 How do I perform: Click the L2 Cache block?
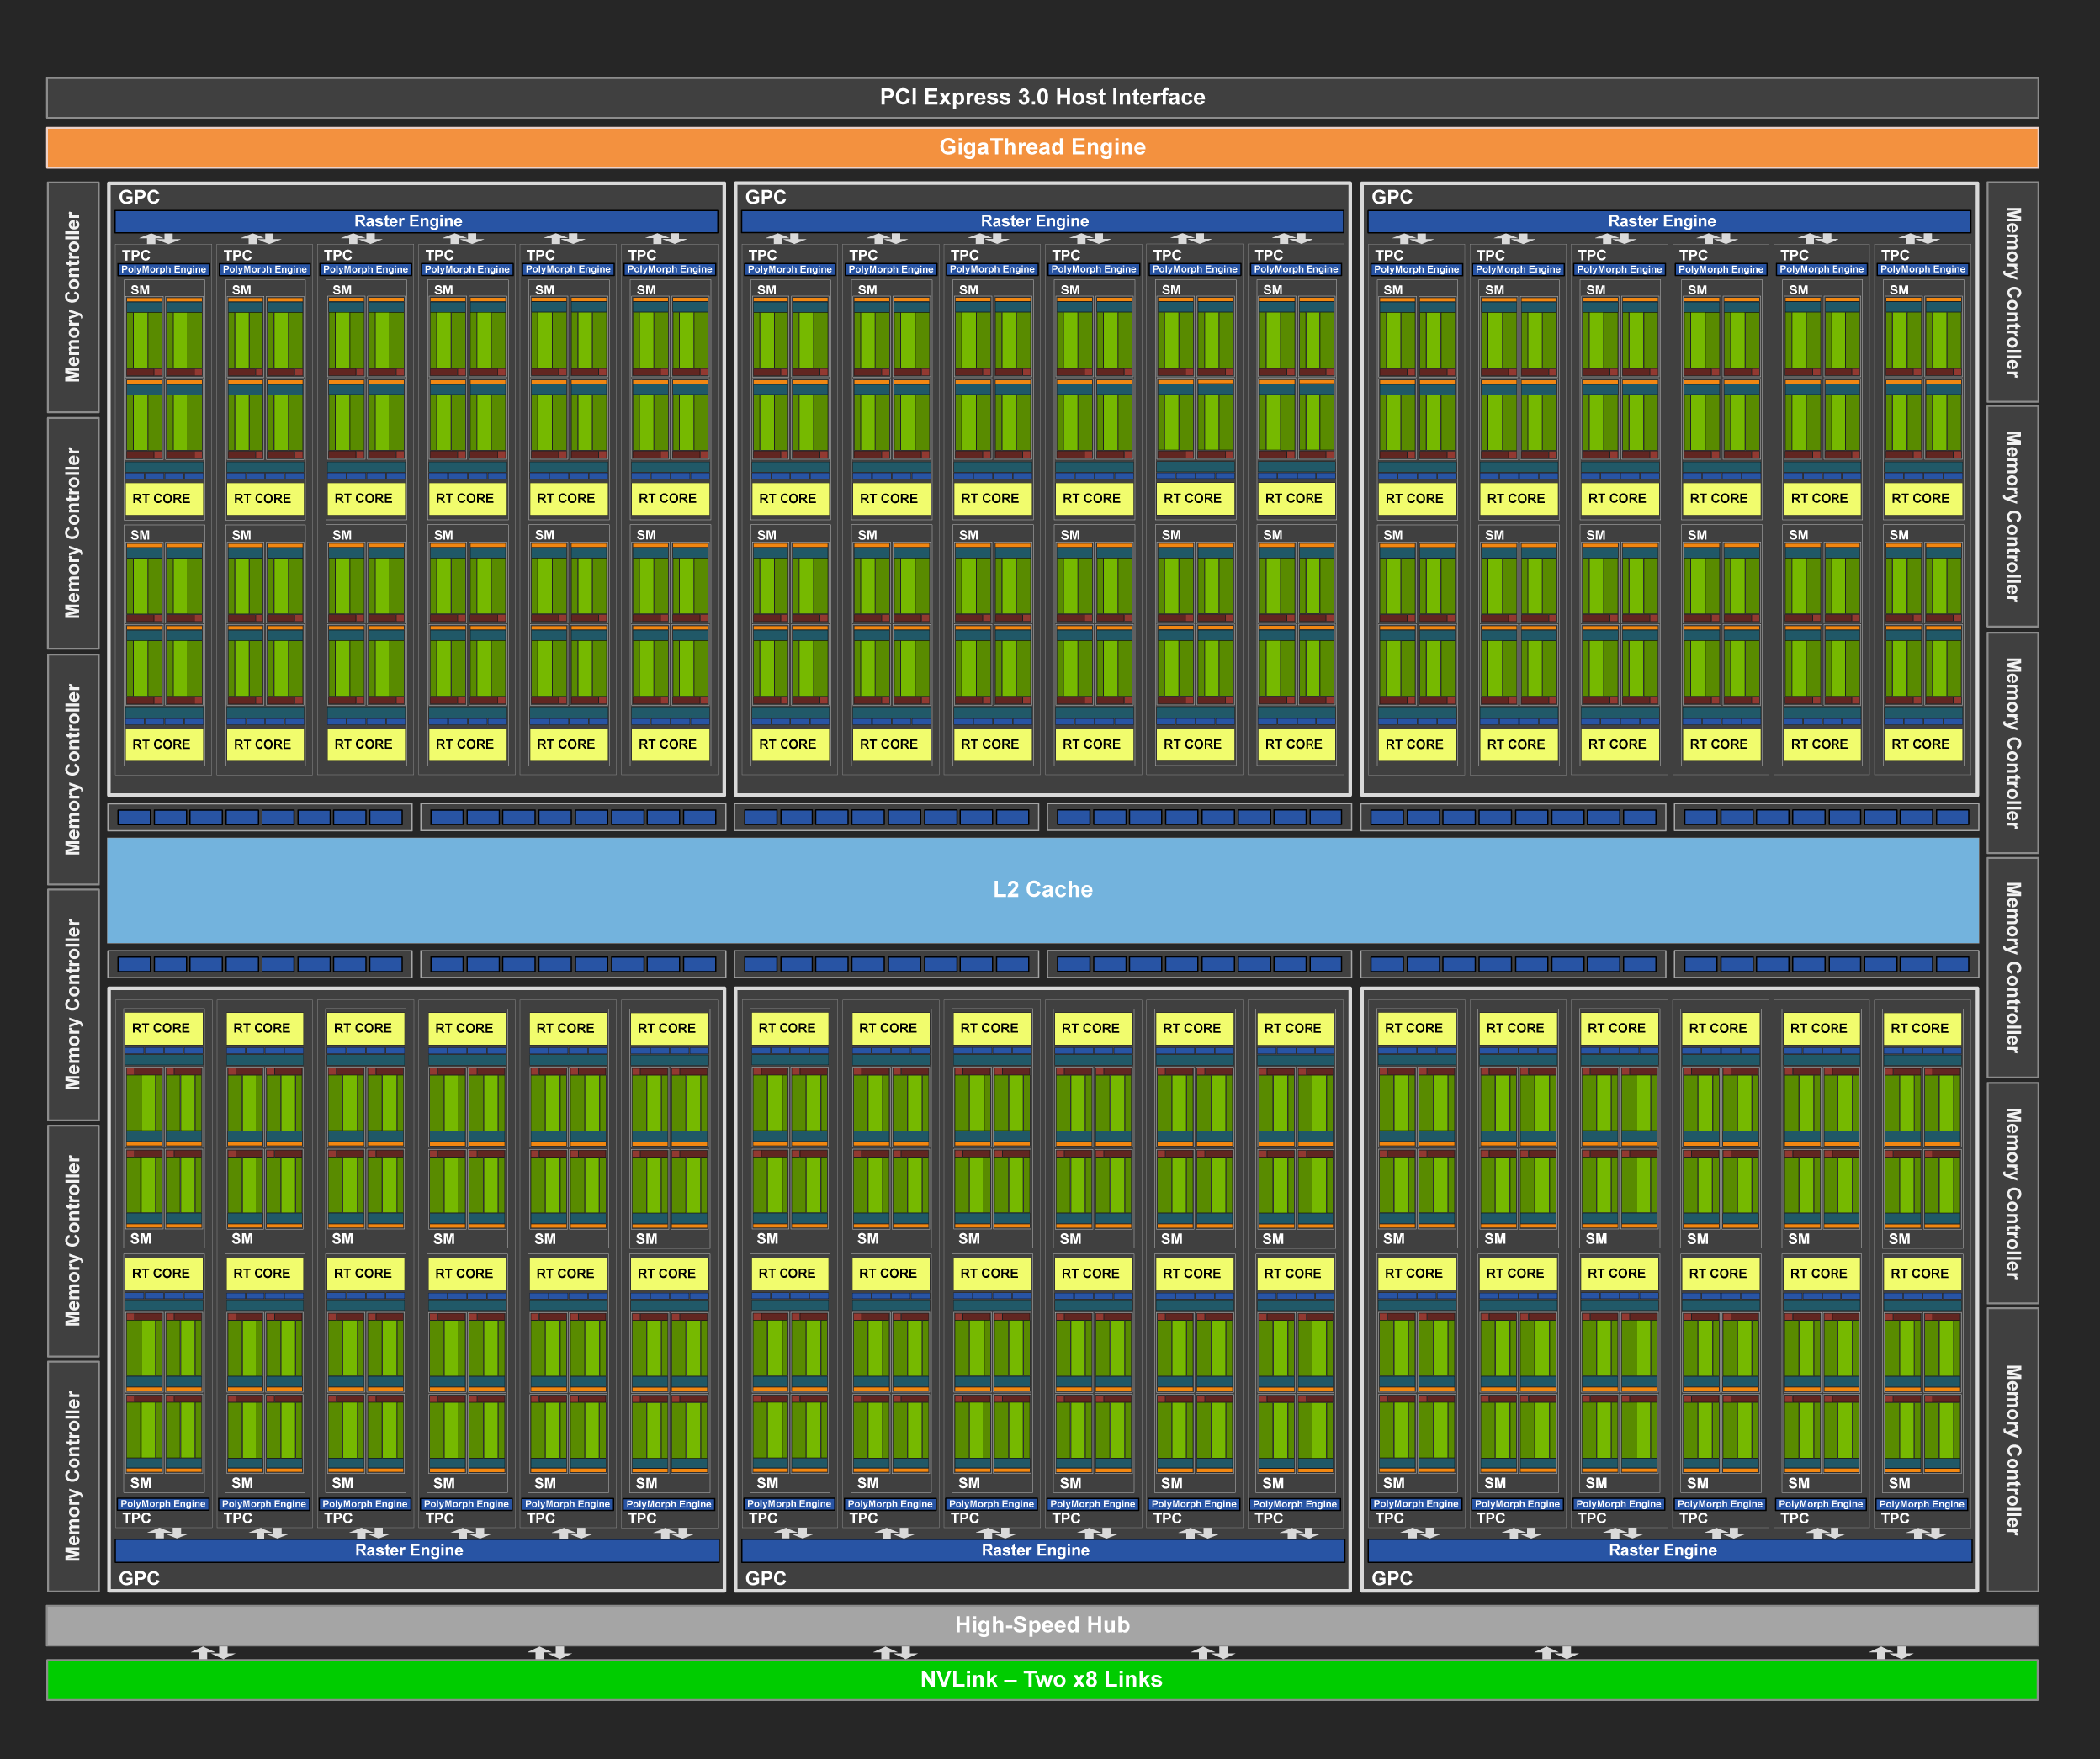[x=1042, y=889]
